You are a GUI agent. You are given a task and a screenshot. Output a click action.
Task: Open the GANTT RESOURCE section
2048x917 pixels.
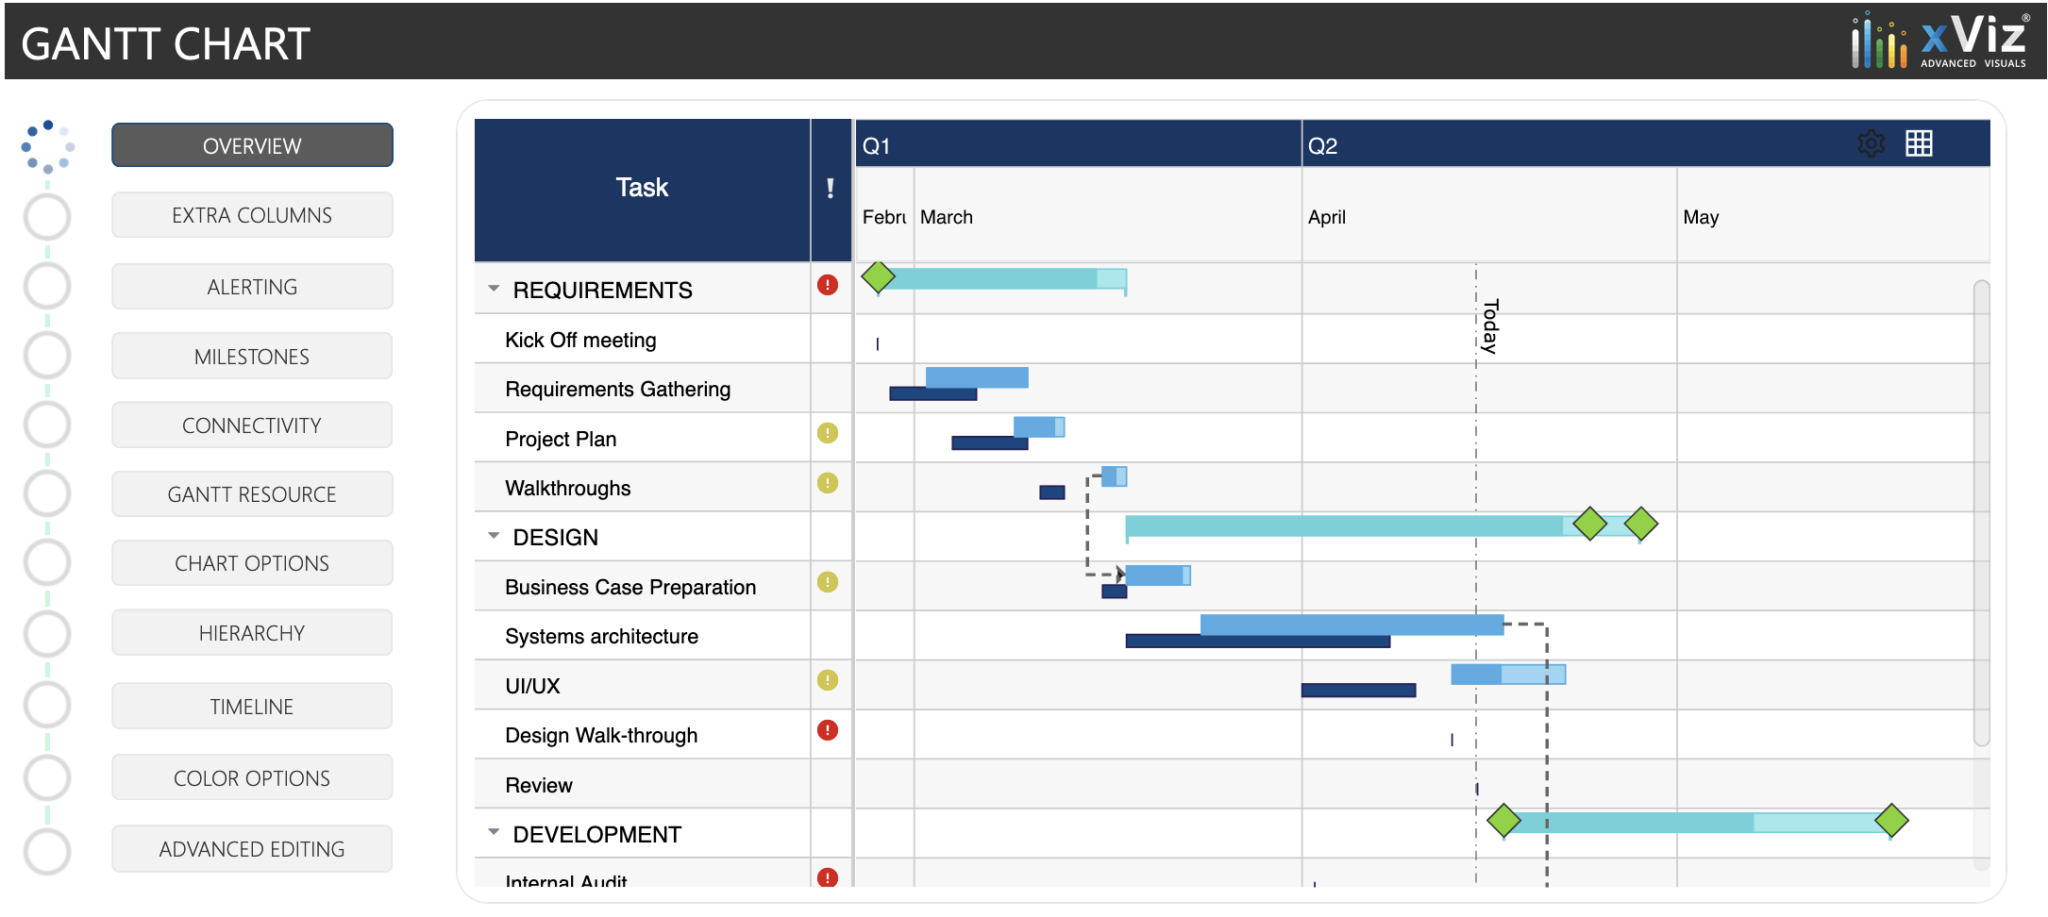251,493
